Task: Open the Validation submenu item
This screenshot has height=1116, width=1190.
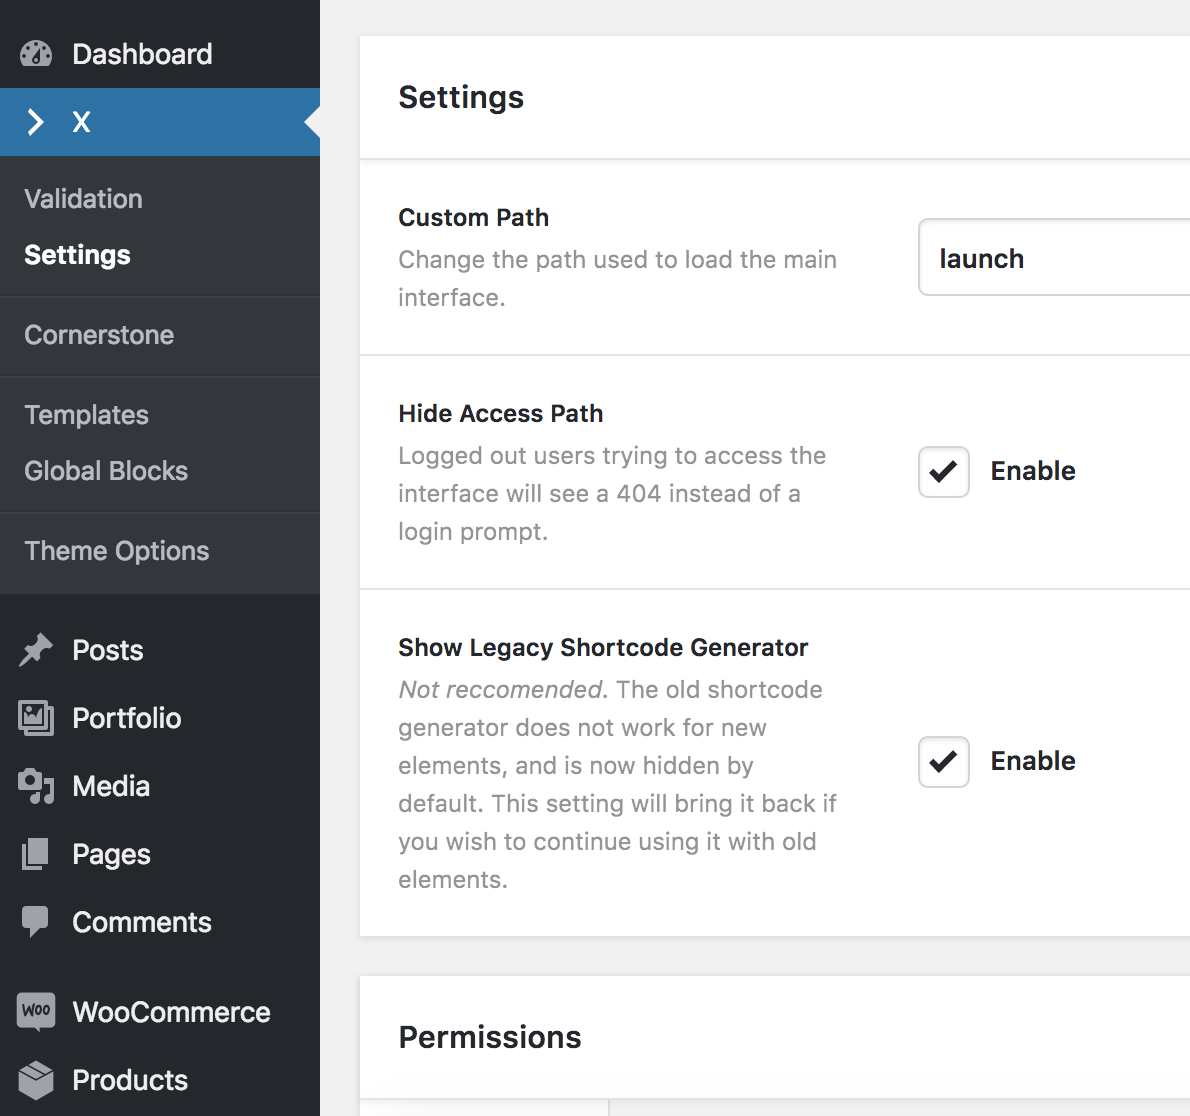Action: [84, 199]
